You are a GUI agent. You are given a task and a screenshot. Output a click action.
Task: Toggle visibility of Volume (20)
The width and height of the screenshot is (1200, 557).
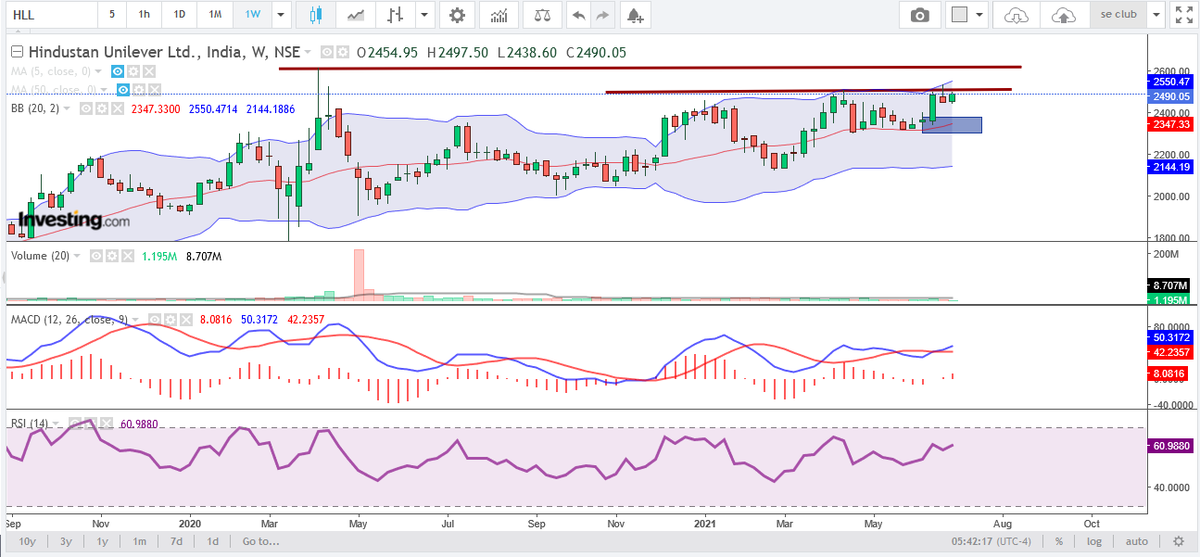point(97,256)
